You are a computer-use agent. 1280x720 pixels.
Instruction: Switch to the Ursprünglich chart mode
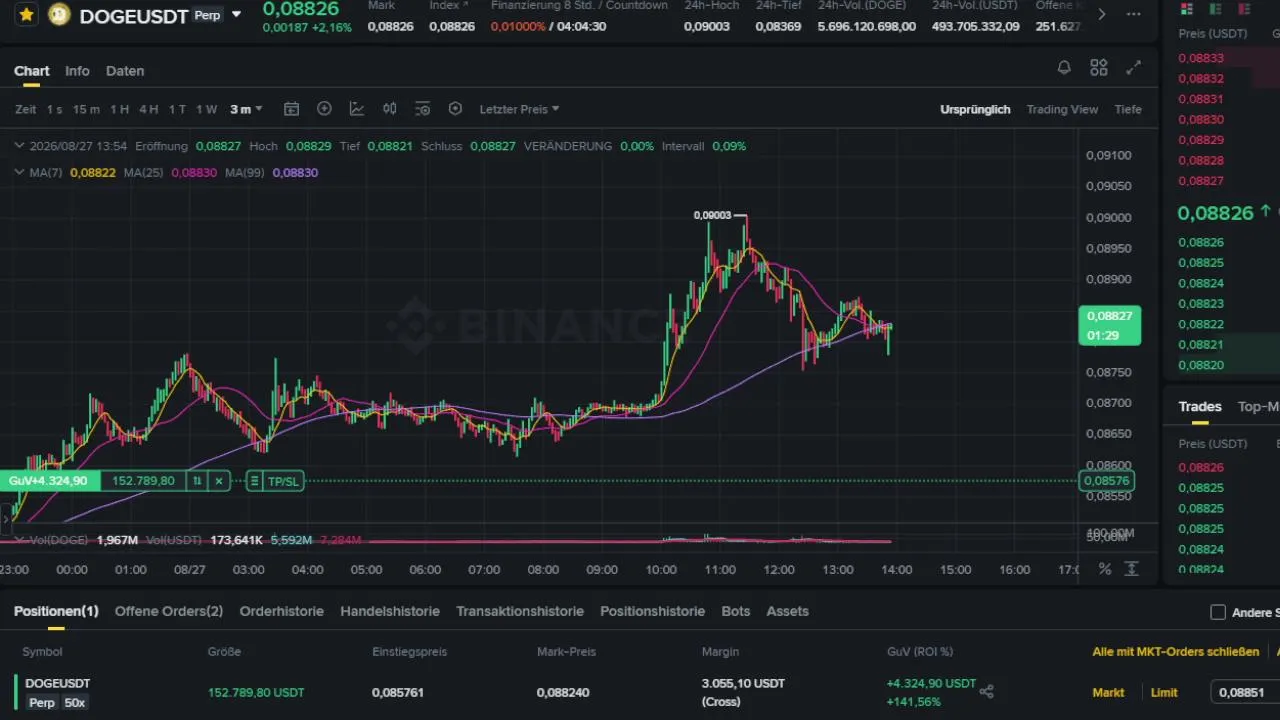975,109
